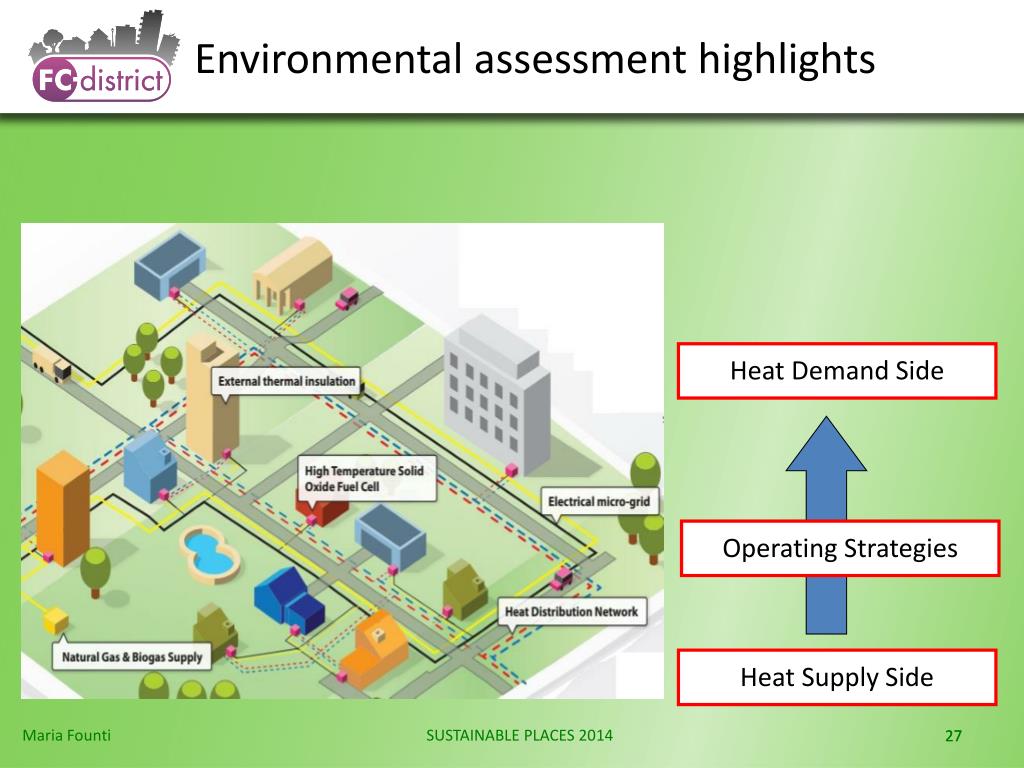This screenshot has width=1024, height=768.
Task: Click the pink car near the beige hall
Action: pos(347,298)
